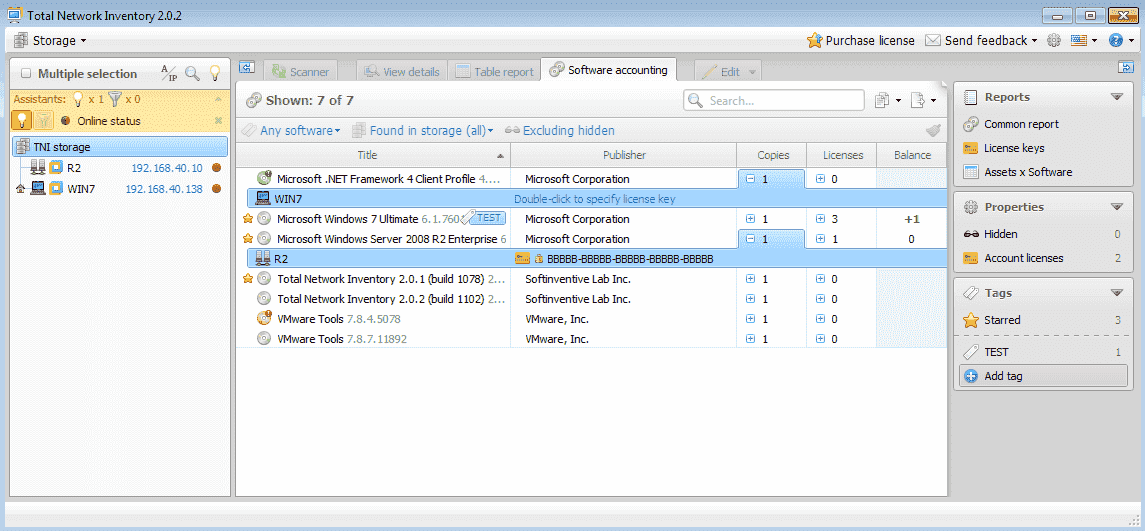The width and height of the screenshot is (1145, 531).
Task: Switch to the Table report tab
Action: click(x=494, y=72)
